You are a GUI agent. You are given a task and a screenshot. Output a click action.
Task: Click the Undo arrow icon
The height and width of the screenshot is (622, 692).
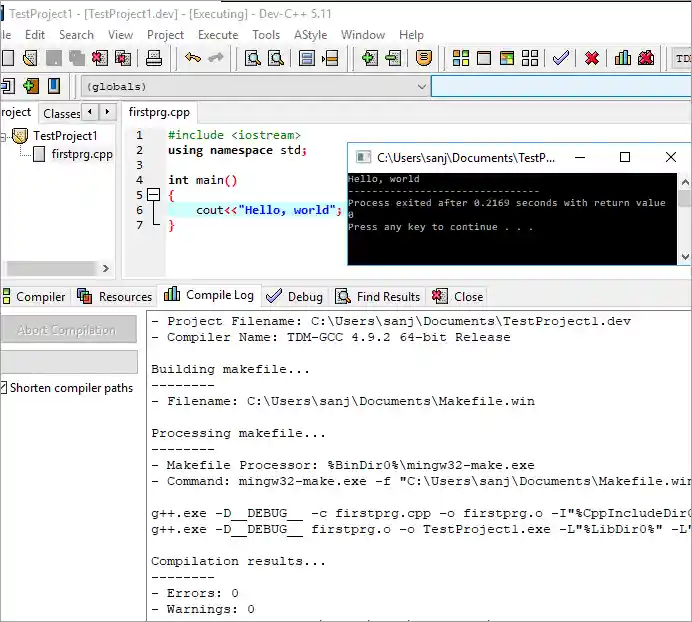pos(193,58)
